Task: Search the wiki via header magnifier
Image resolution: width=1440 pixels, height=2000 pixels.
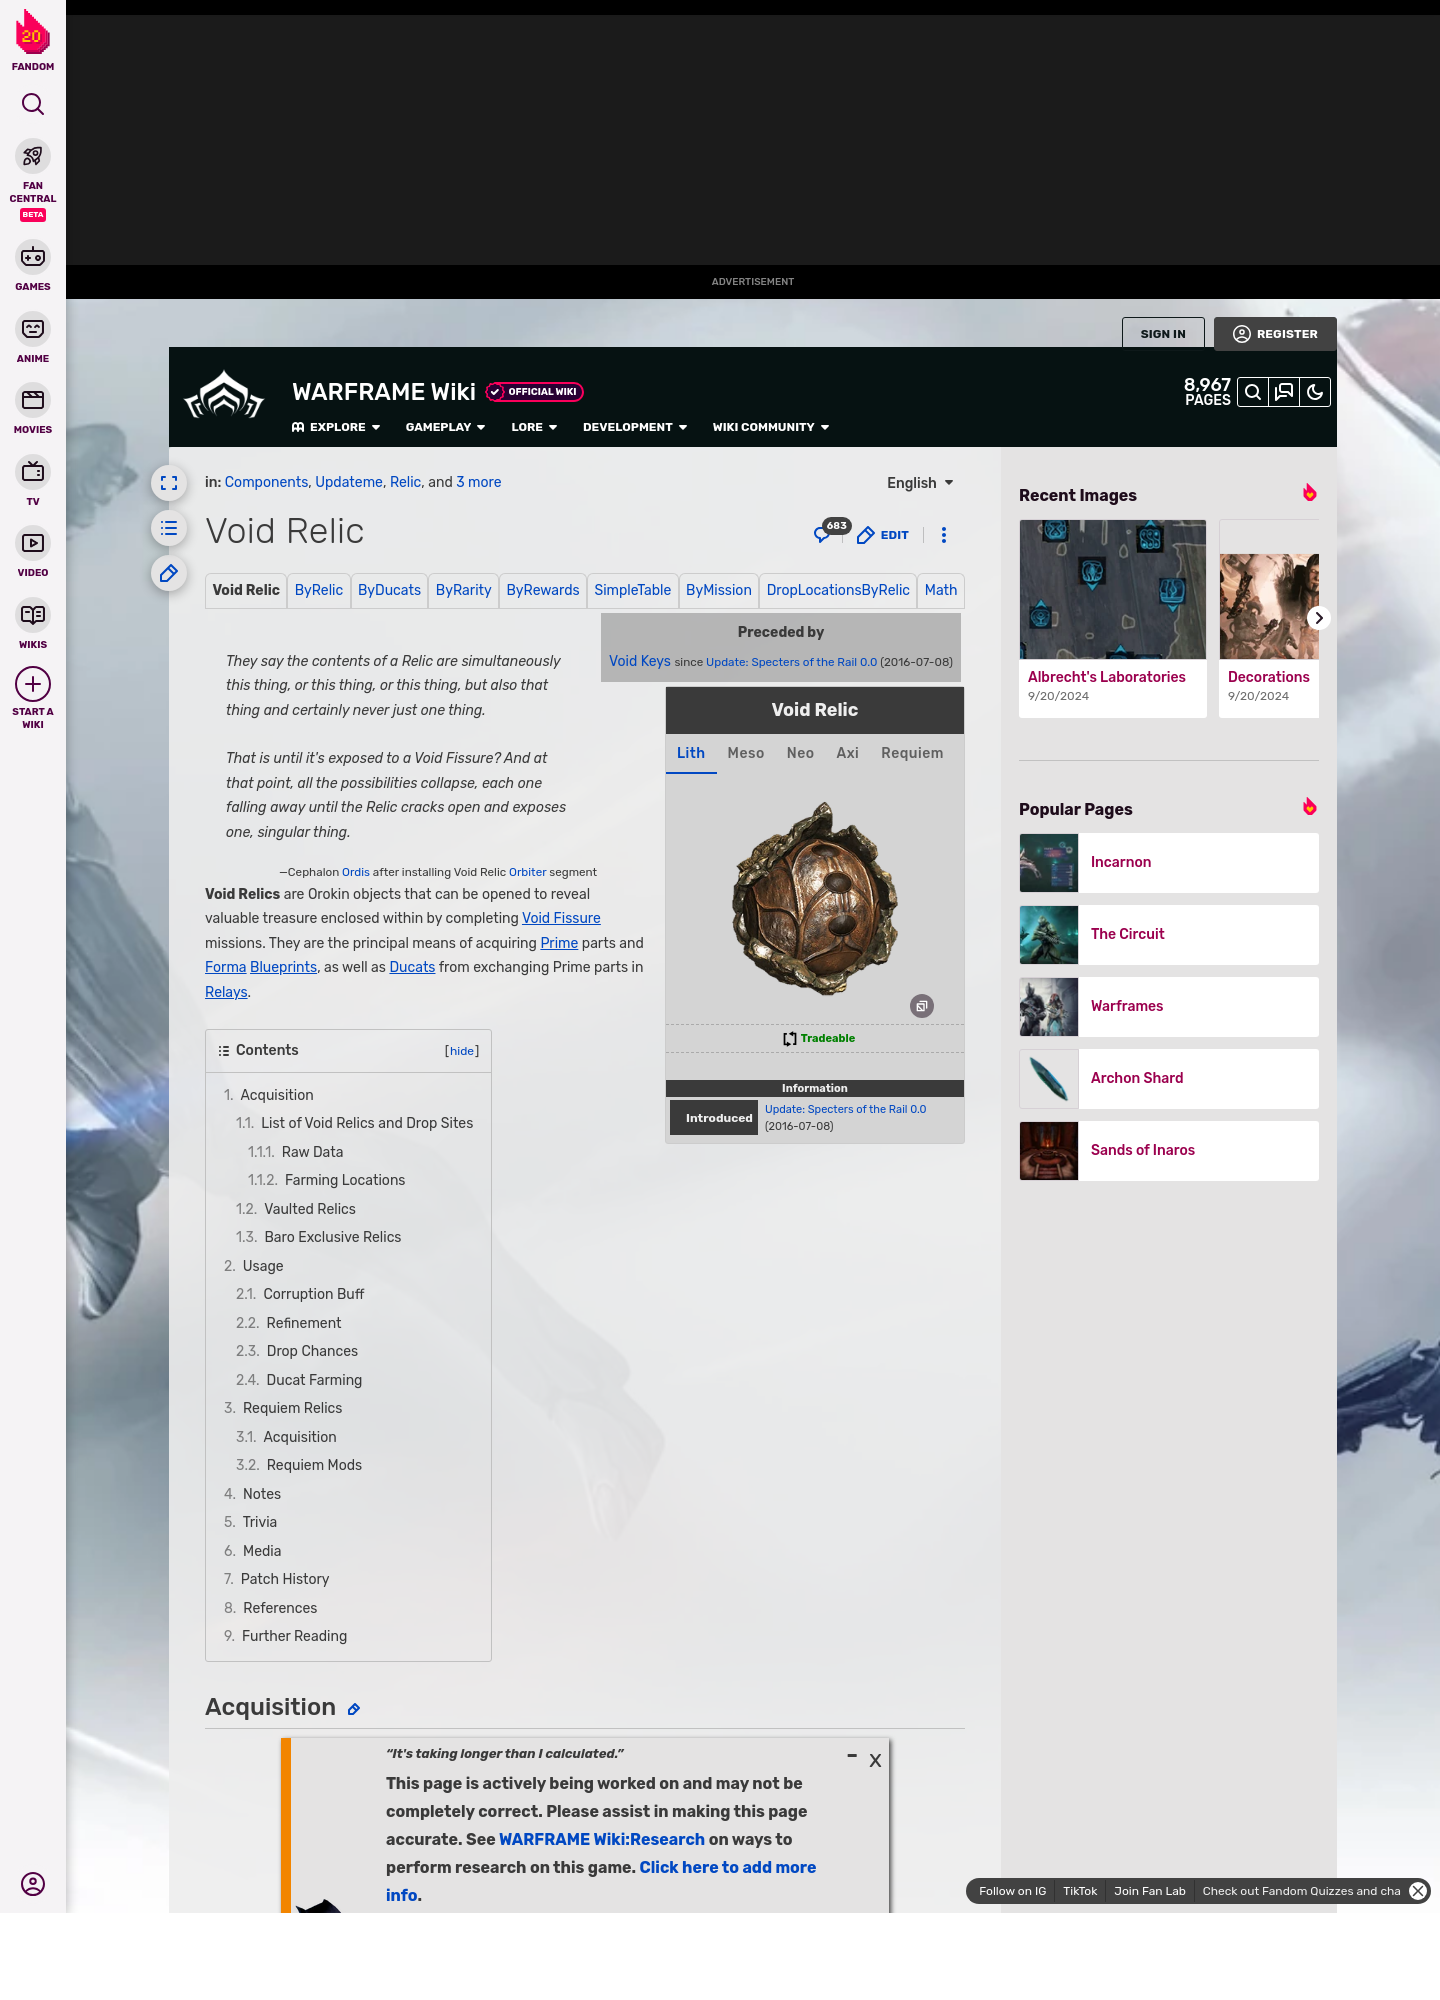Action: pyautogui.click(x=1253, y=392)
